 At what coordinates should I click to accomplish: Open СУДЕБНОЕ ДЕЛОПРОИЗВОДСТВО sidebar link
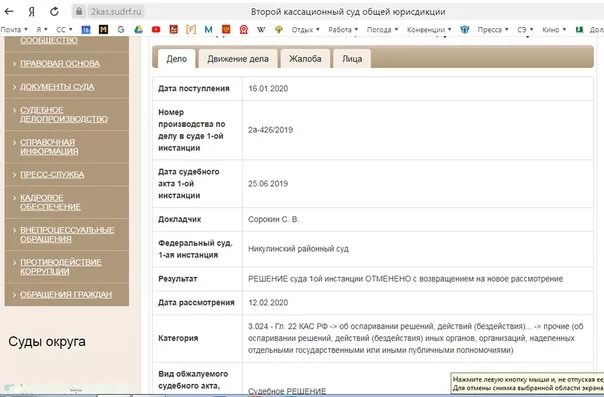(x=64, y=114)
